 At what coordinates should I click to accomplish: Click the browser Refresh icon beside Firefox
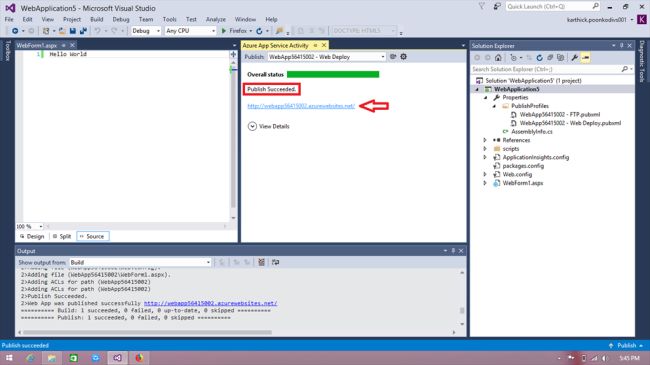click(x=259, y=31)
